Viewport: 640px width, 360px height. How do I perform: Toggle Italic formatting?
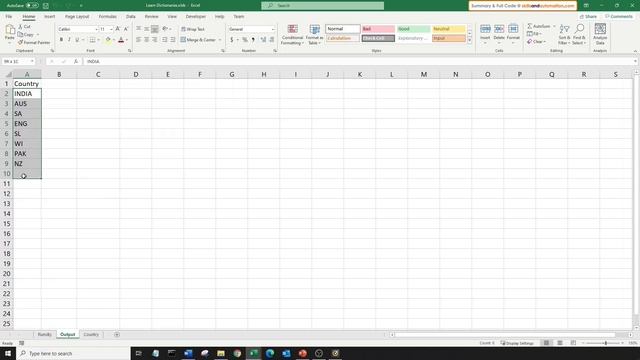pyautogui.click(x=69, y=40)
